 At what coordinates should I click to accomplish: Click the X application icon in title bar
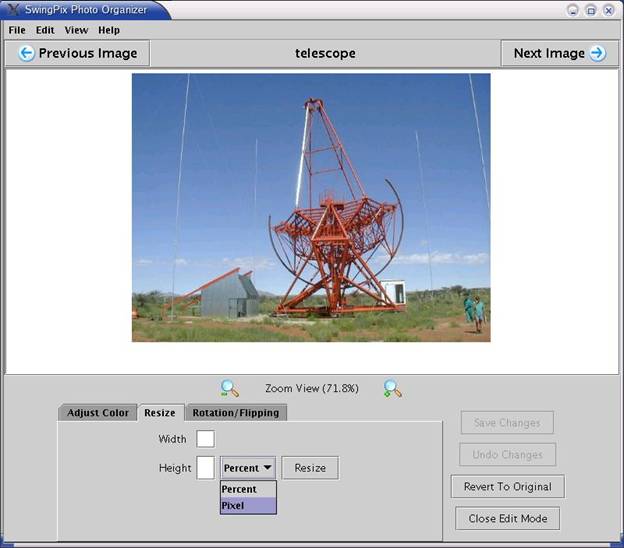13,10
